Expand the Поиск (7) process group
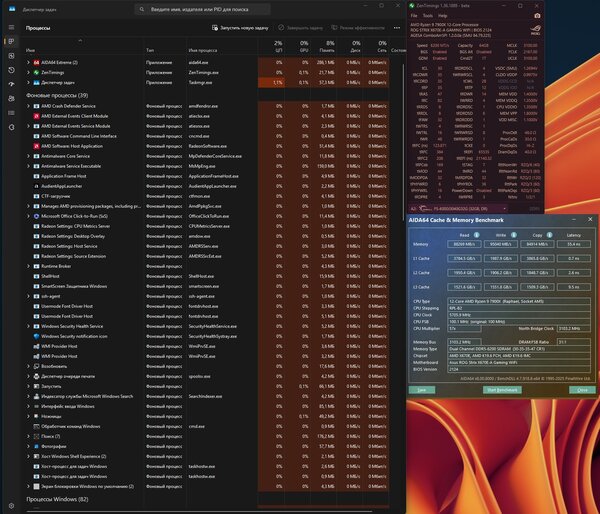 pos(28,436)
